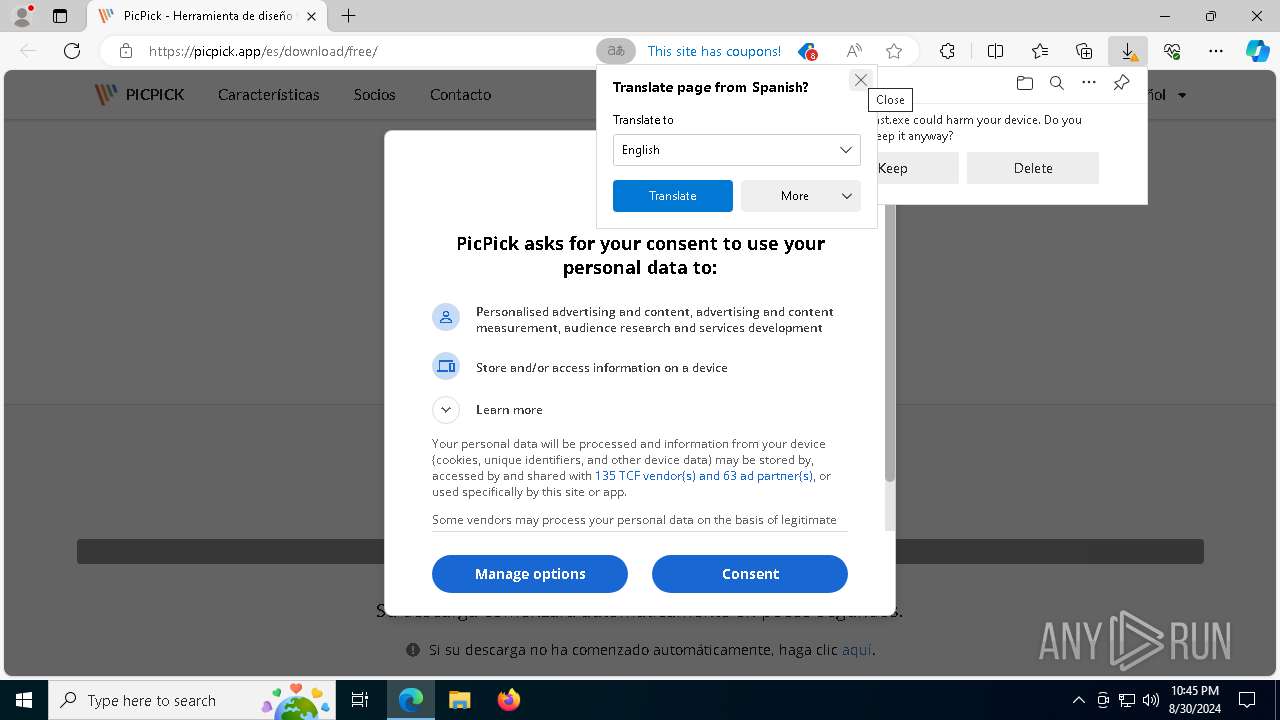
Task: Open File Explorer from the taskbar
Action: tap(459, 700)
